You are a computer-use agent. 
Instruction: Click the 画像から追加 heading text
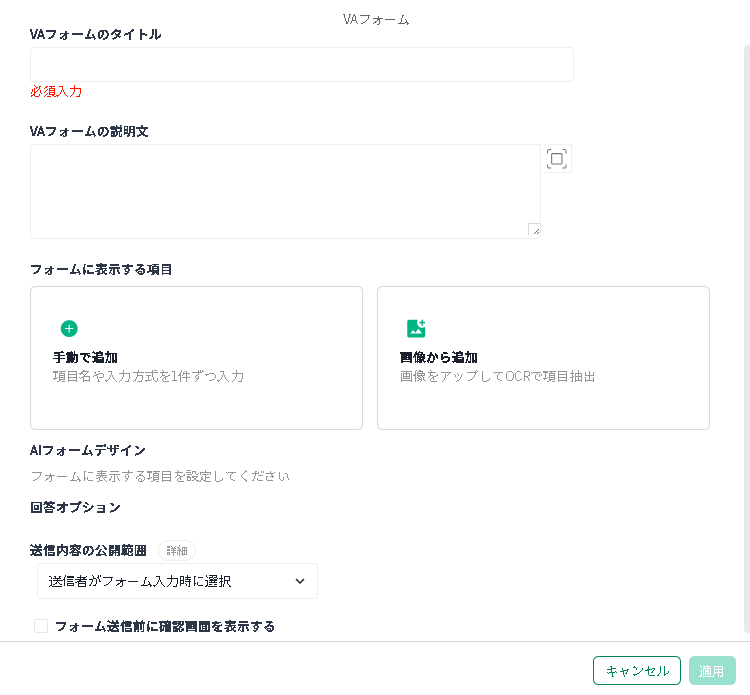(x=439, y=357)
